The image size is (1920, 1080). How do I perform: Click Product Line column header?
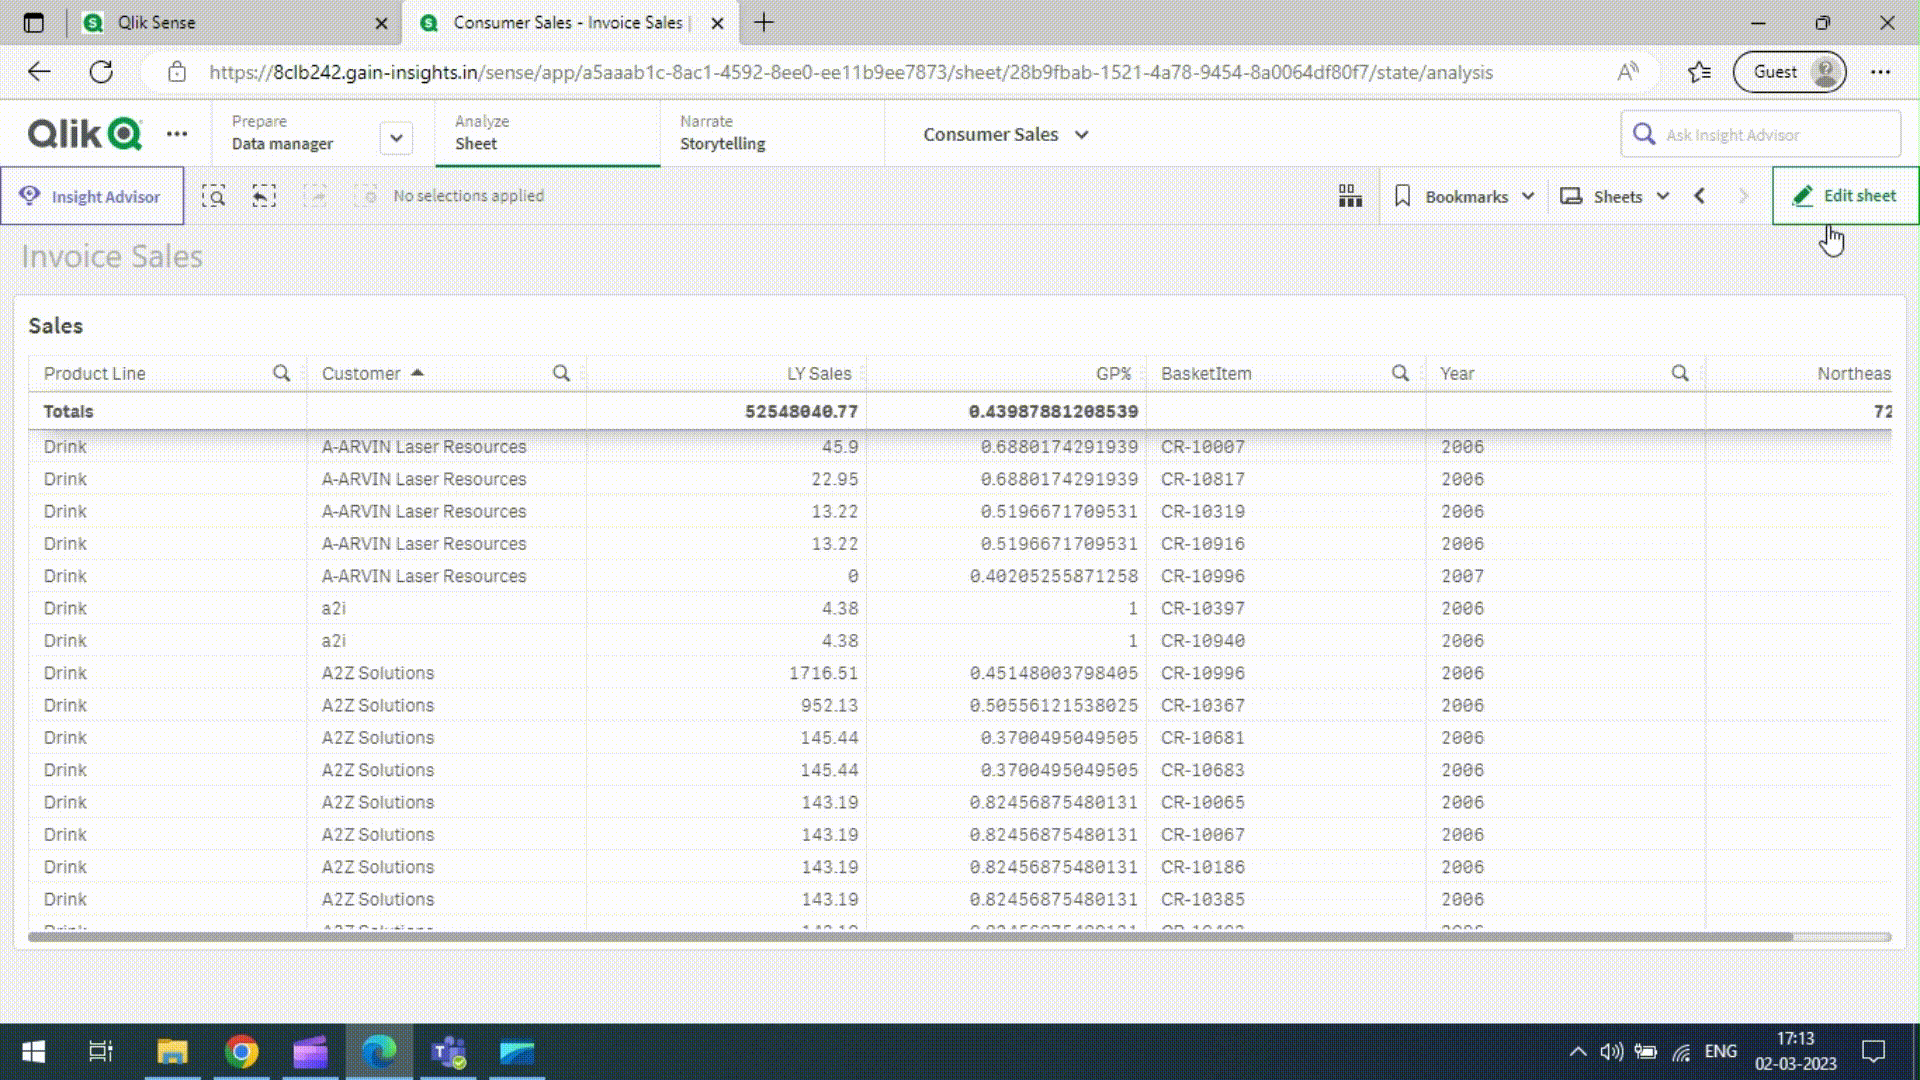click(x=94, y=373)
